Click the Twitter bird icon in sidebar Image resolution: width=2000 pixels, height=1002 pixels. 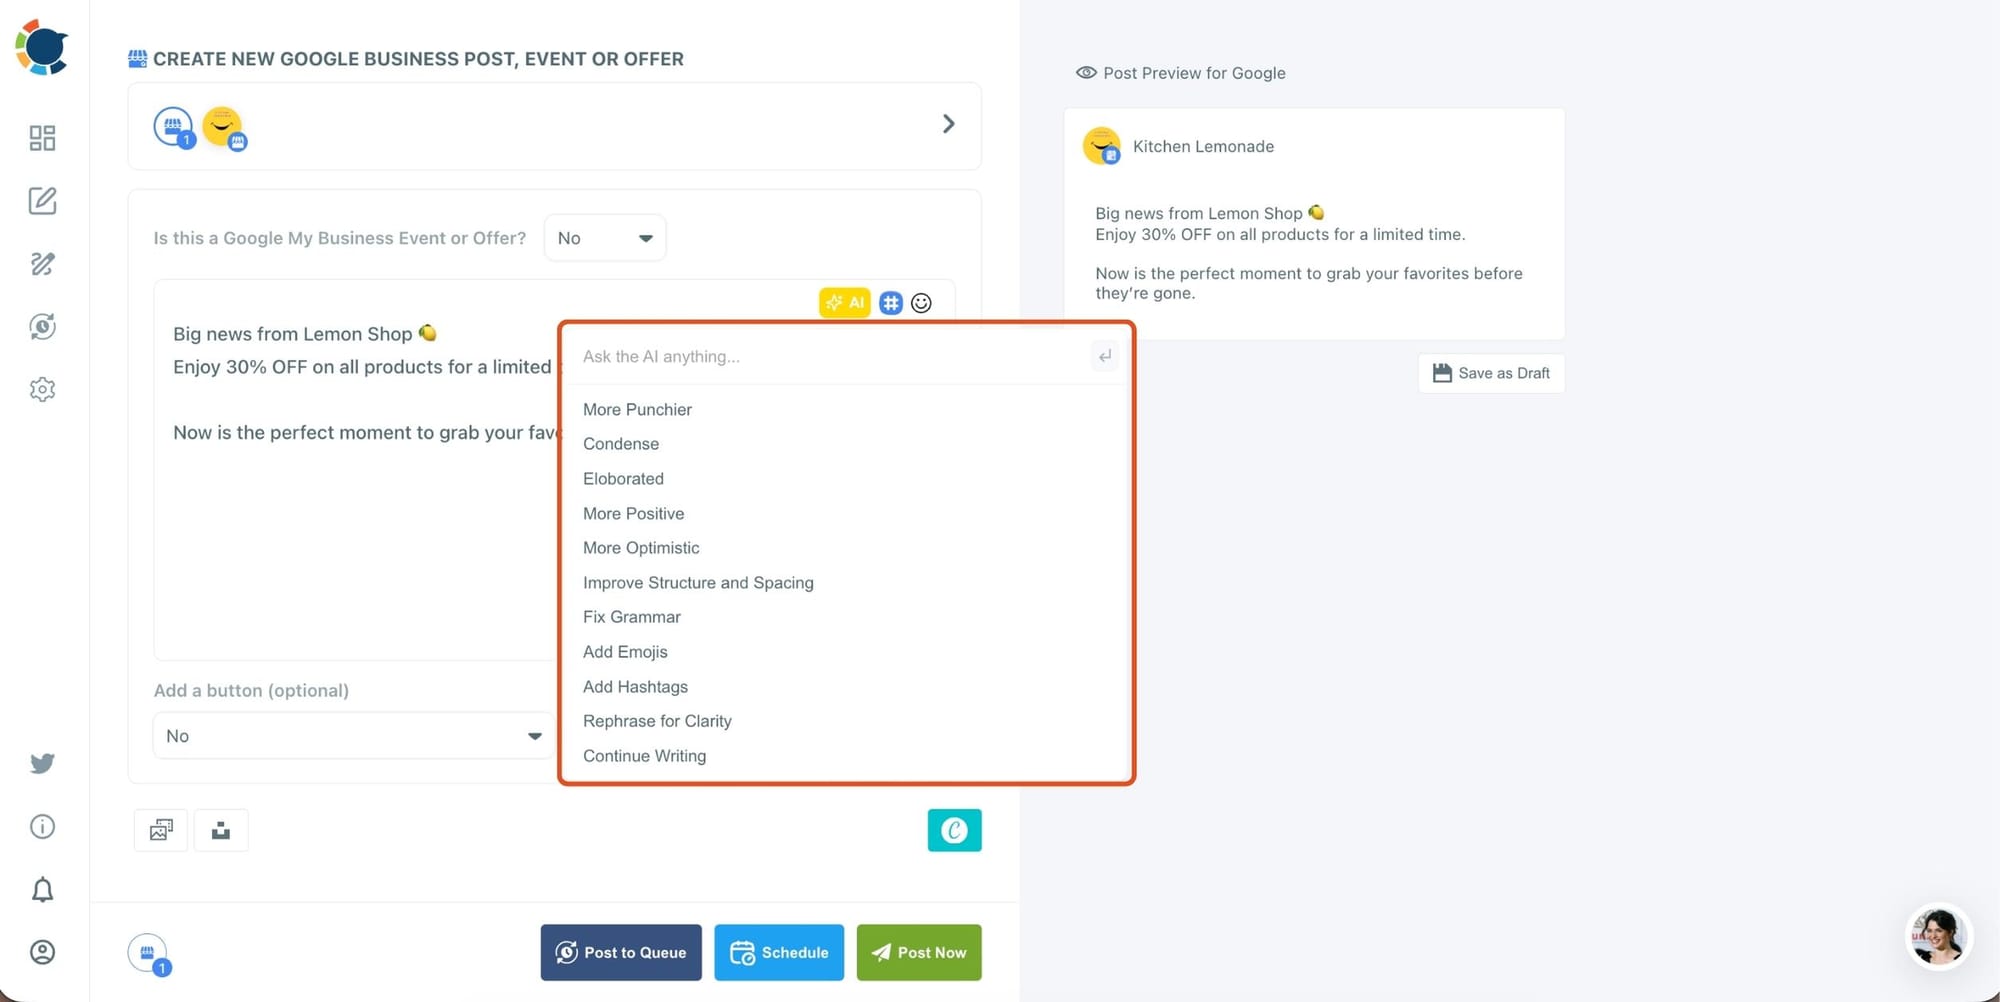42,764
